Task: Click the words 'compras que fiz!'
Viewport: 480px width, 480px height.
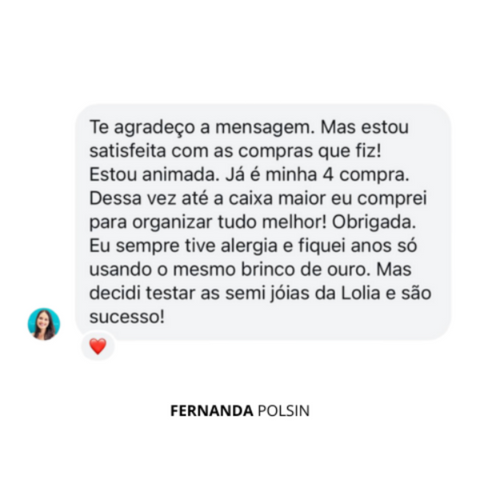Action: (310, 152)
